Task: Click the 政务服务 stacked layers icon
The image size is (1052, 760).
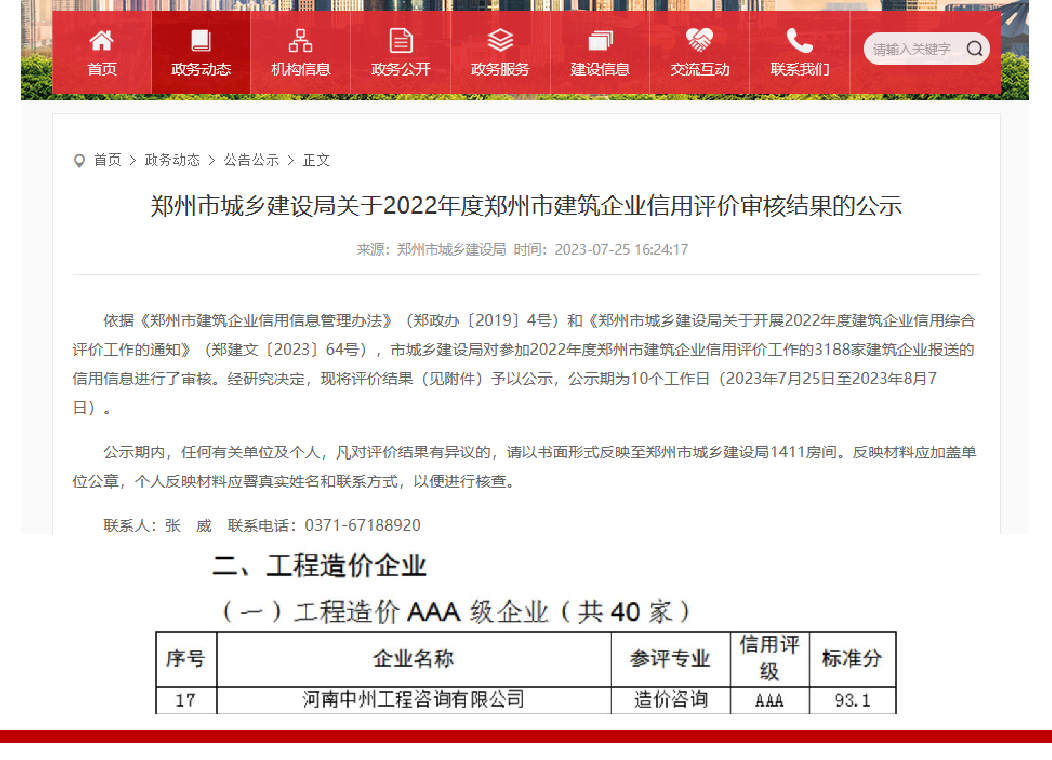Action: (500, 41)
